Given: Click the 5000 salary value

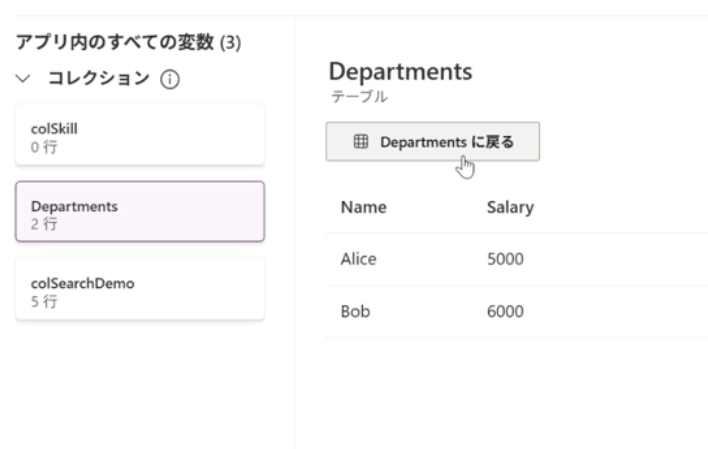Looking at the screenshot, I should tap(505, 260).
